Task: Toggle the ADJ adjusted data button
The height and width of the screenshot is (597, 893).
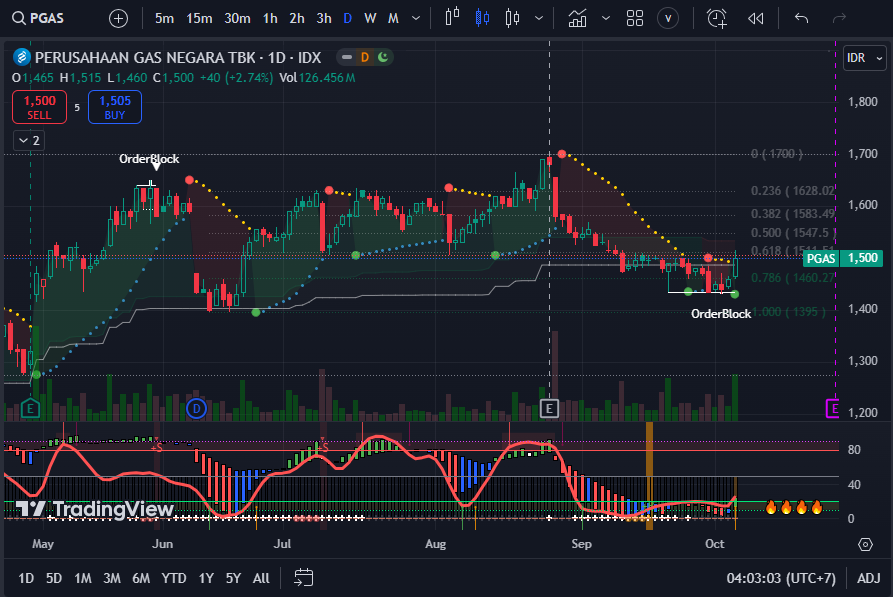Action: tap(869, 578)
